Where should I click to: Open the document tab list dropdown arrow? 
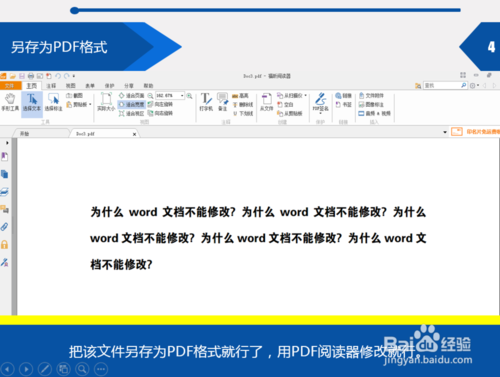click(x=445, y=132)
